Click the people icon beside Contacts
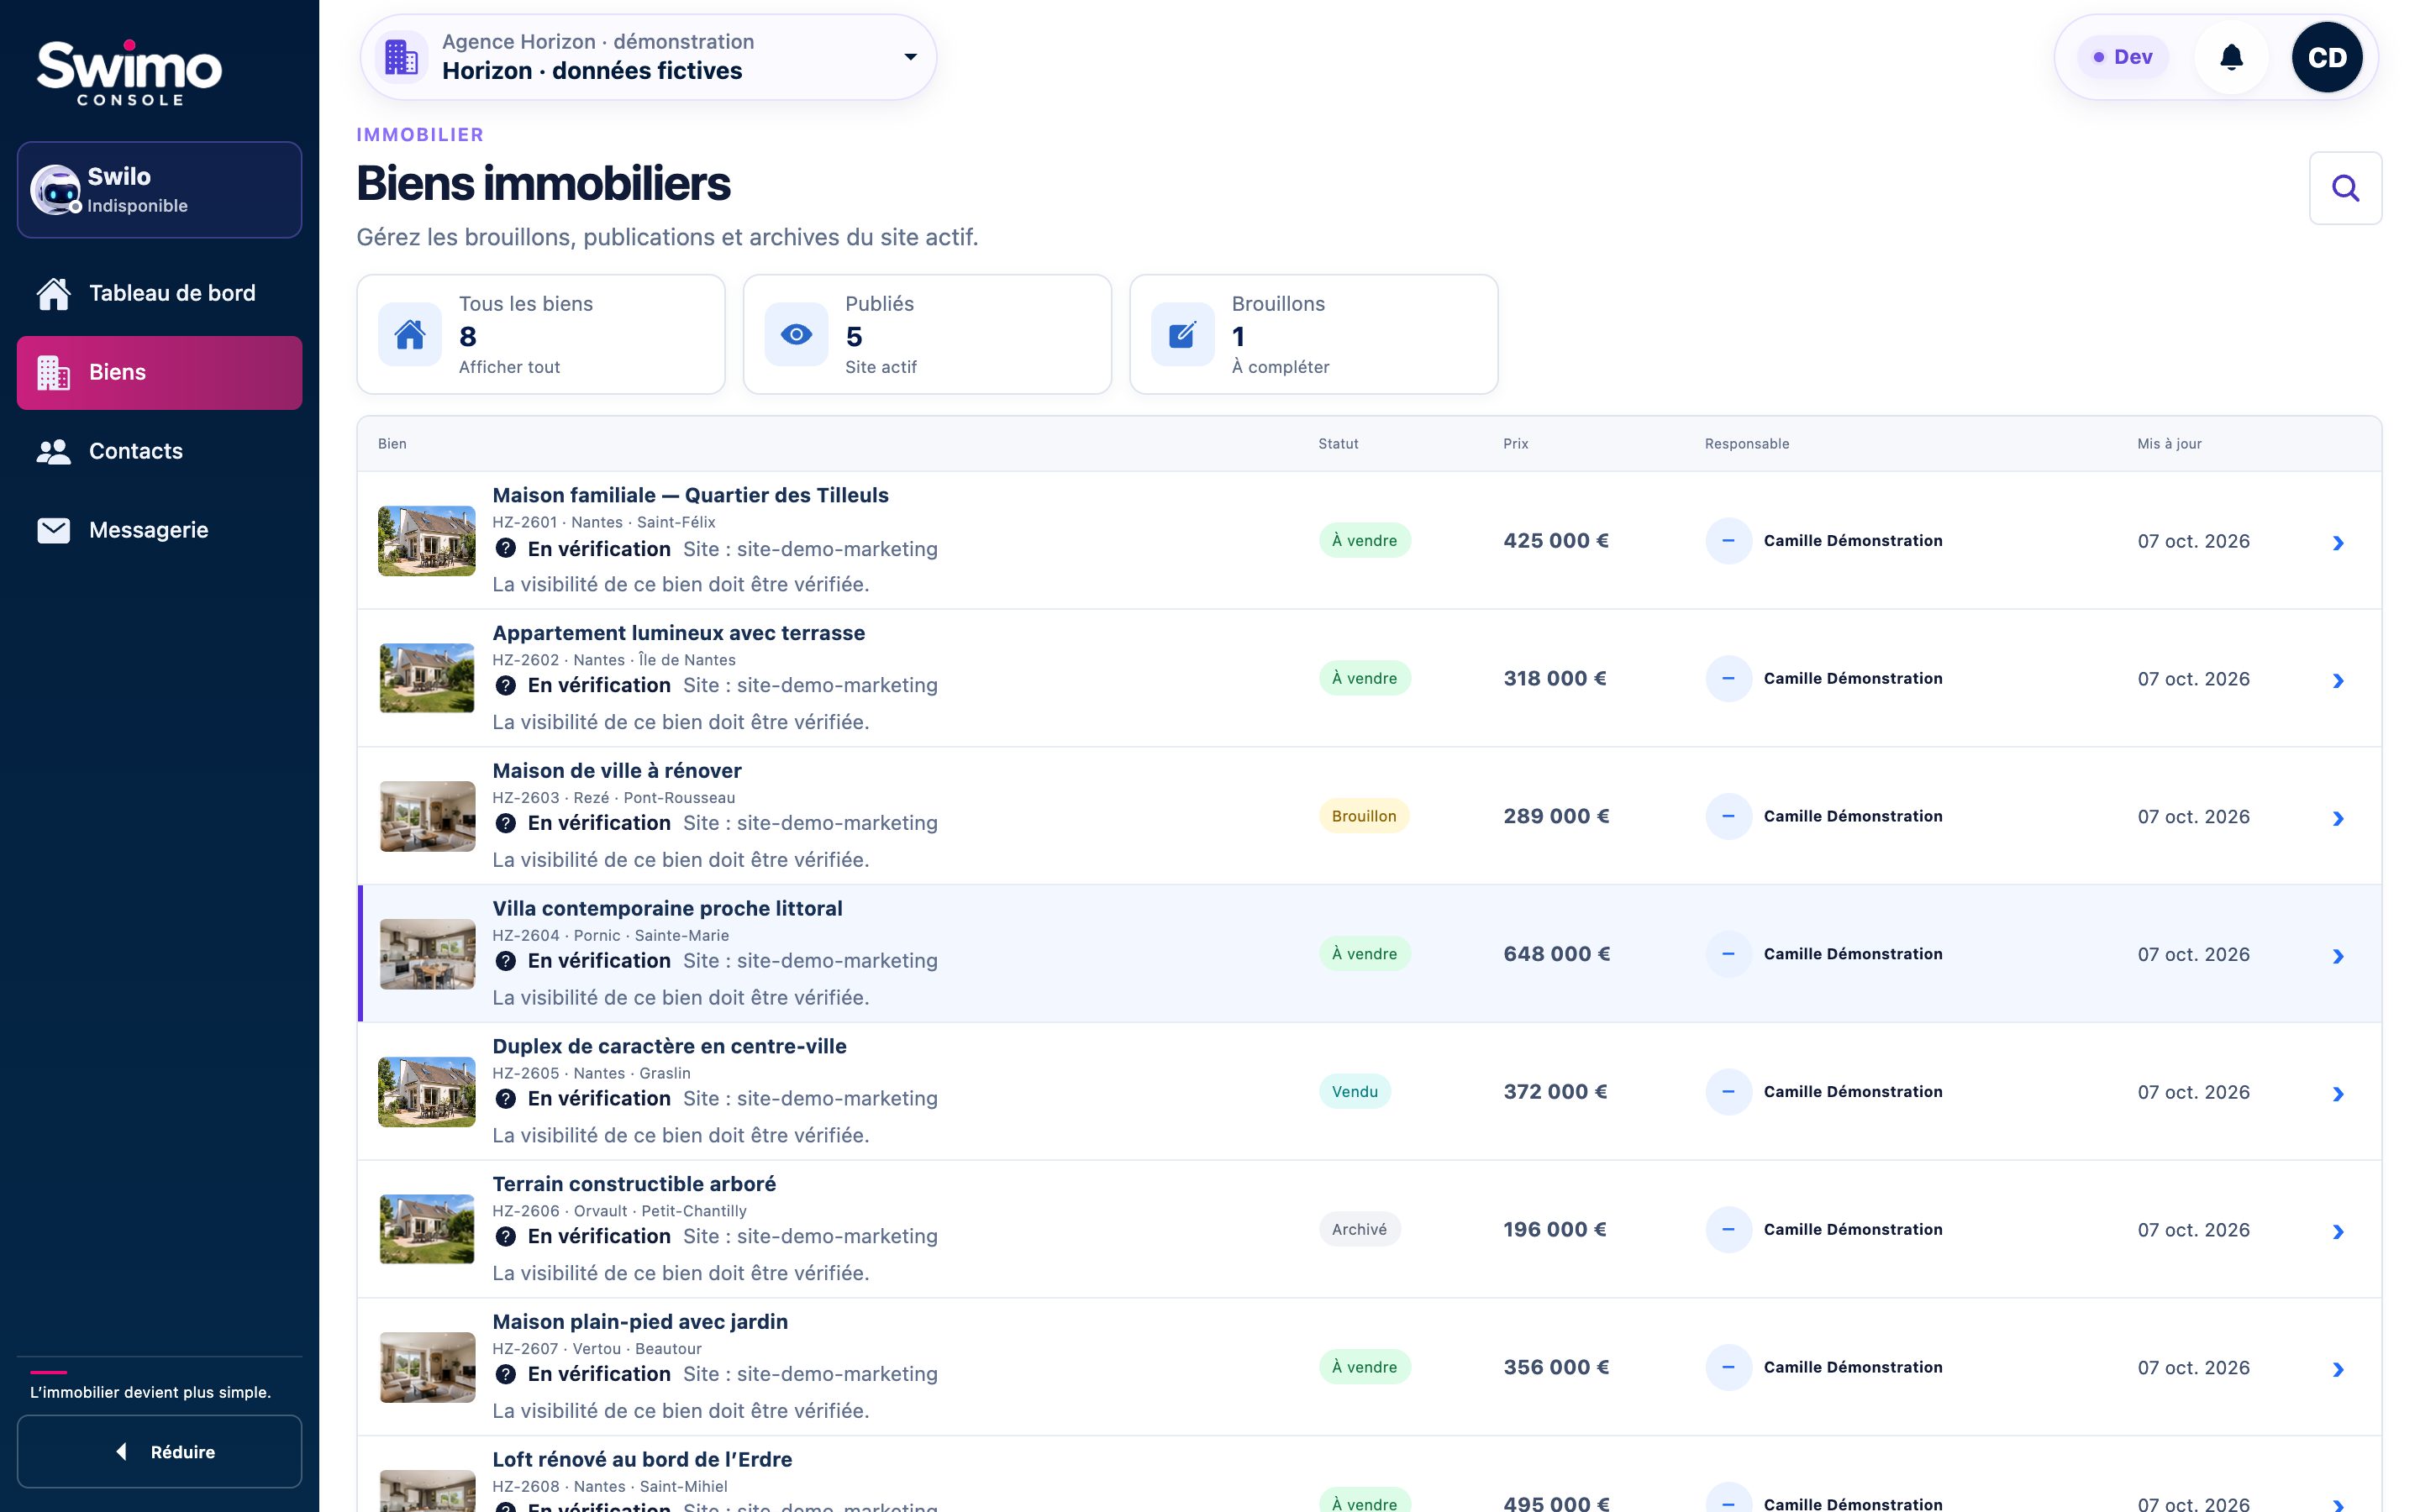Viewport: 2420px width, 1512px height. (x=54, y=452)
